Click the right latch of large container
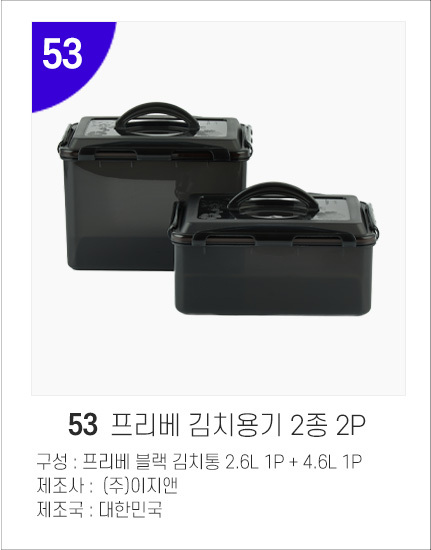The width and height of the screenshot is (431, 550). tap(248, 138)
